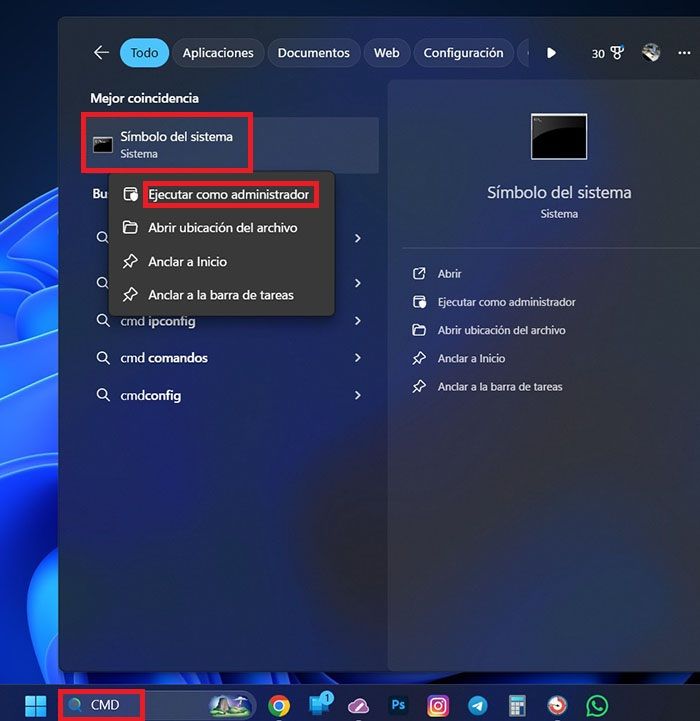Choose Anclar a la barra de tareas in context menu
Screen dimensions: 700x721
(221, 295)
